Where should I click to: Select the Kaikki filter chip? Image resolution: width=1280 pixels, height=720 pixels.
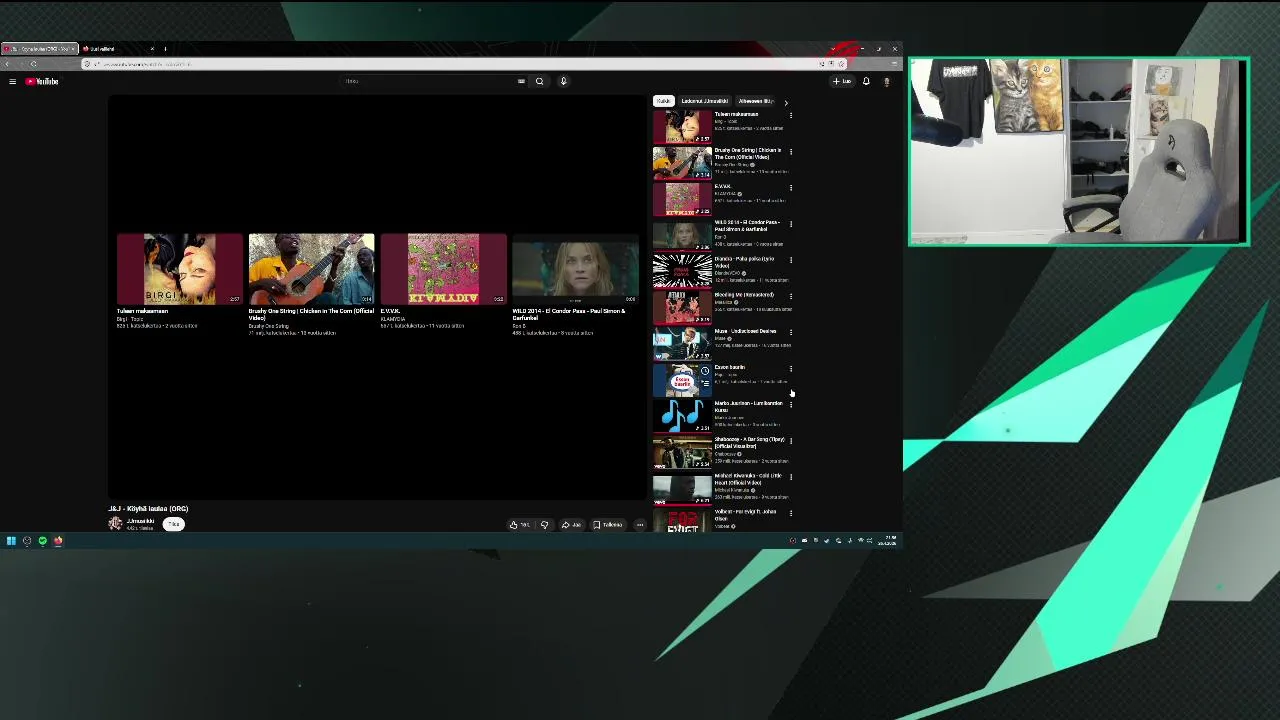click(663, 101)
